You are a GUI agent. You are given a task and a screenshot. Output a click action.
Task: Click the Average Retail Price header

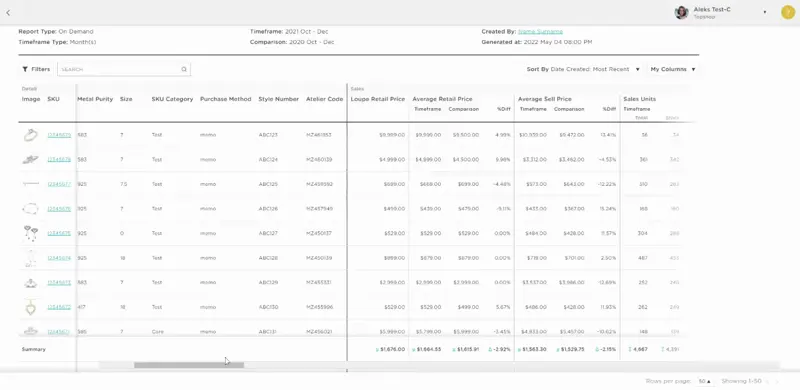tap(442, 99)
